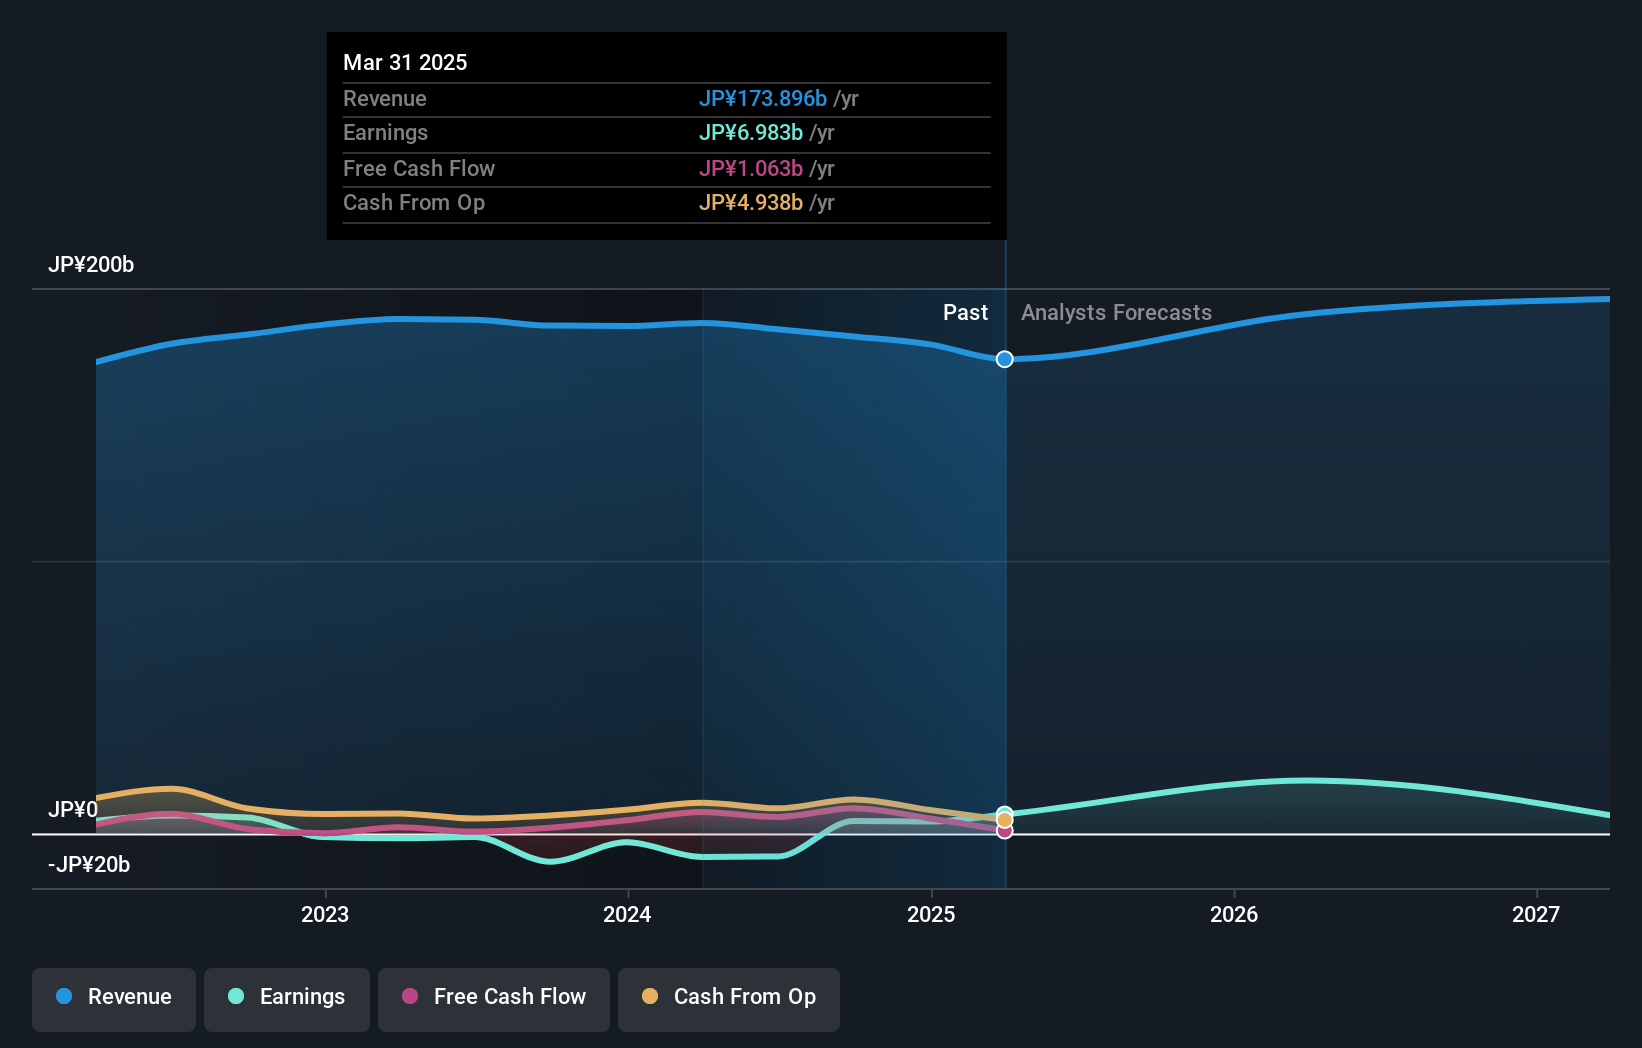Click the -JP¥20b y-axis label

(89, 864)
